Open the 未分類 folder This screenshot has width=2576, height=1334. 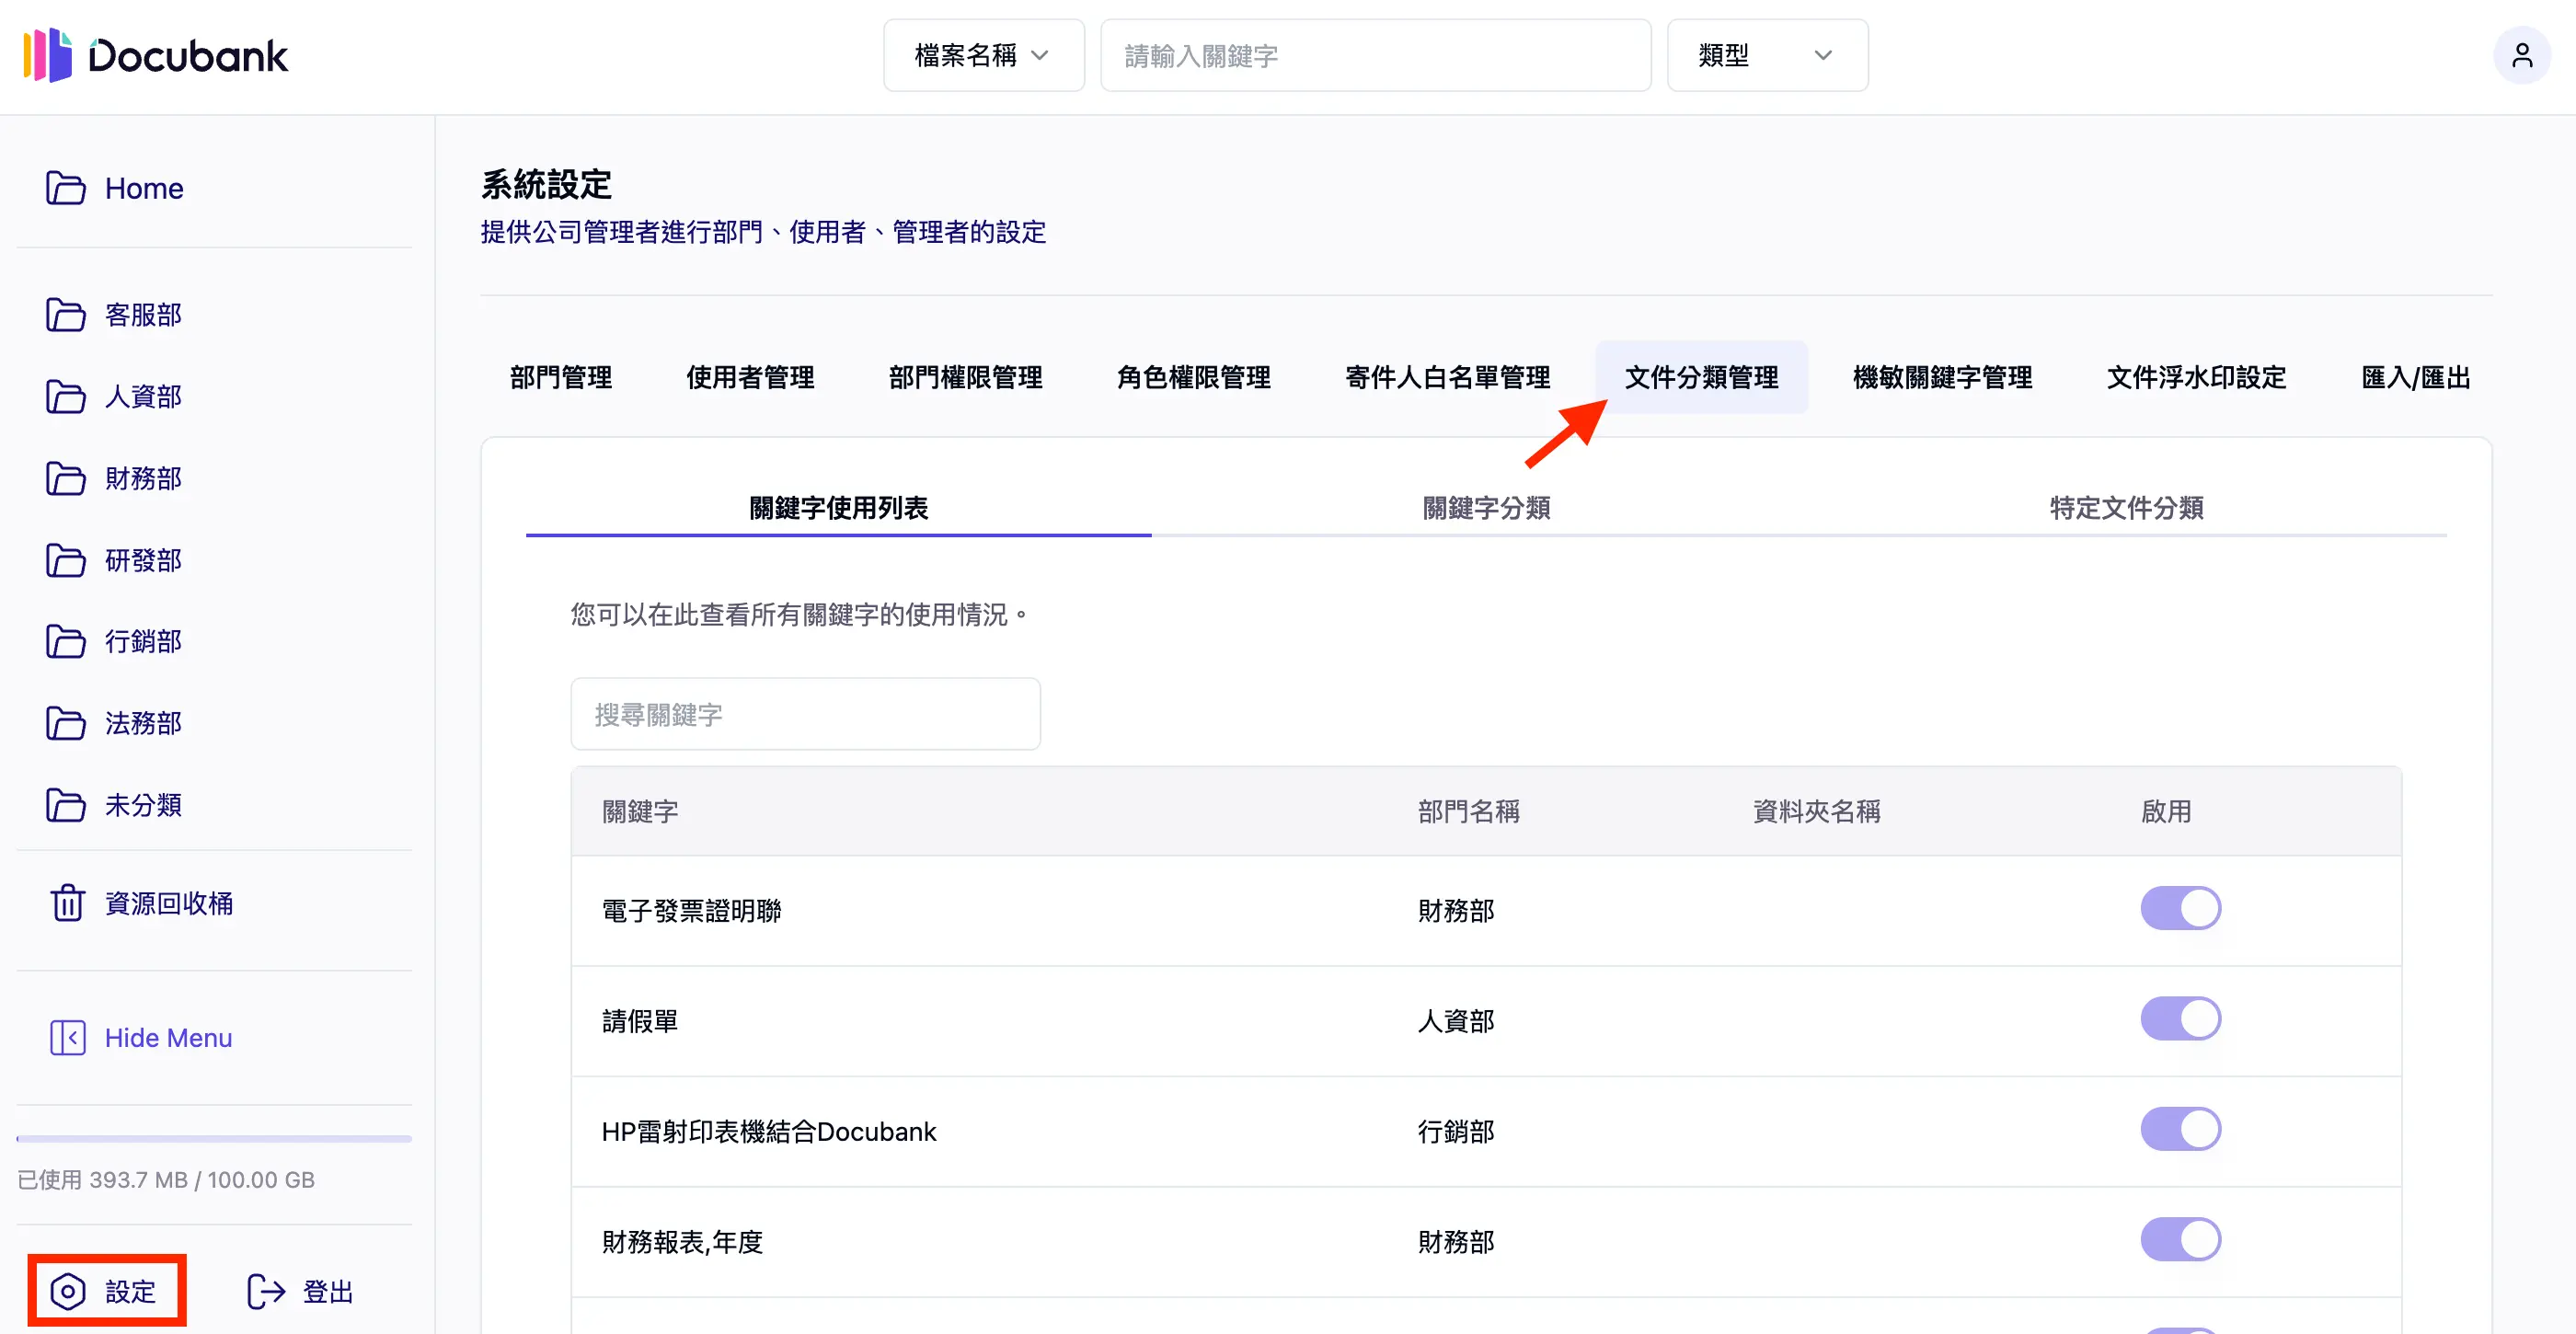pyautogui.click(x=142, y=805)
